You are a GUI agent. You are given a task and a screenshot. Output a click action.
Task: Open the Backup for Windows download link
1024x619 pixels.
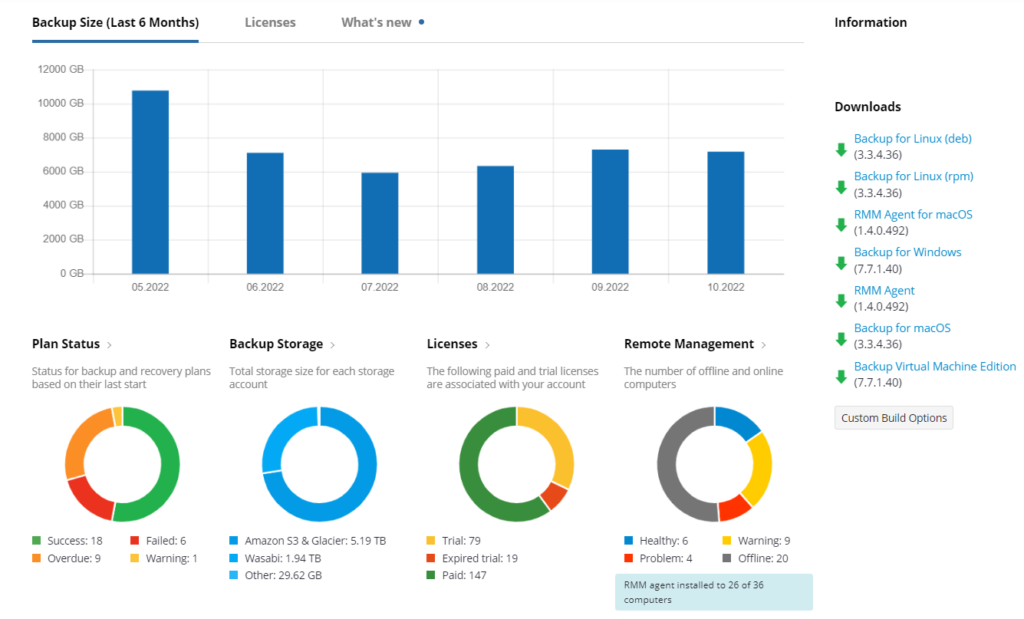pos(907,251)
